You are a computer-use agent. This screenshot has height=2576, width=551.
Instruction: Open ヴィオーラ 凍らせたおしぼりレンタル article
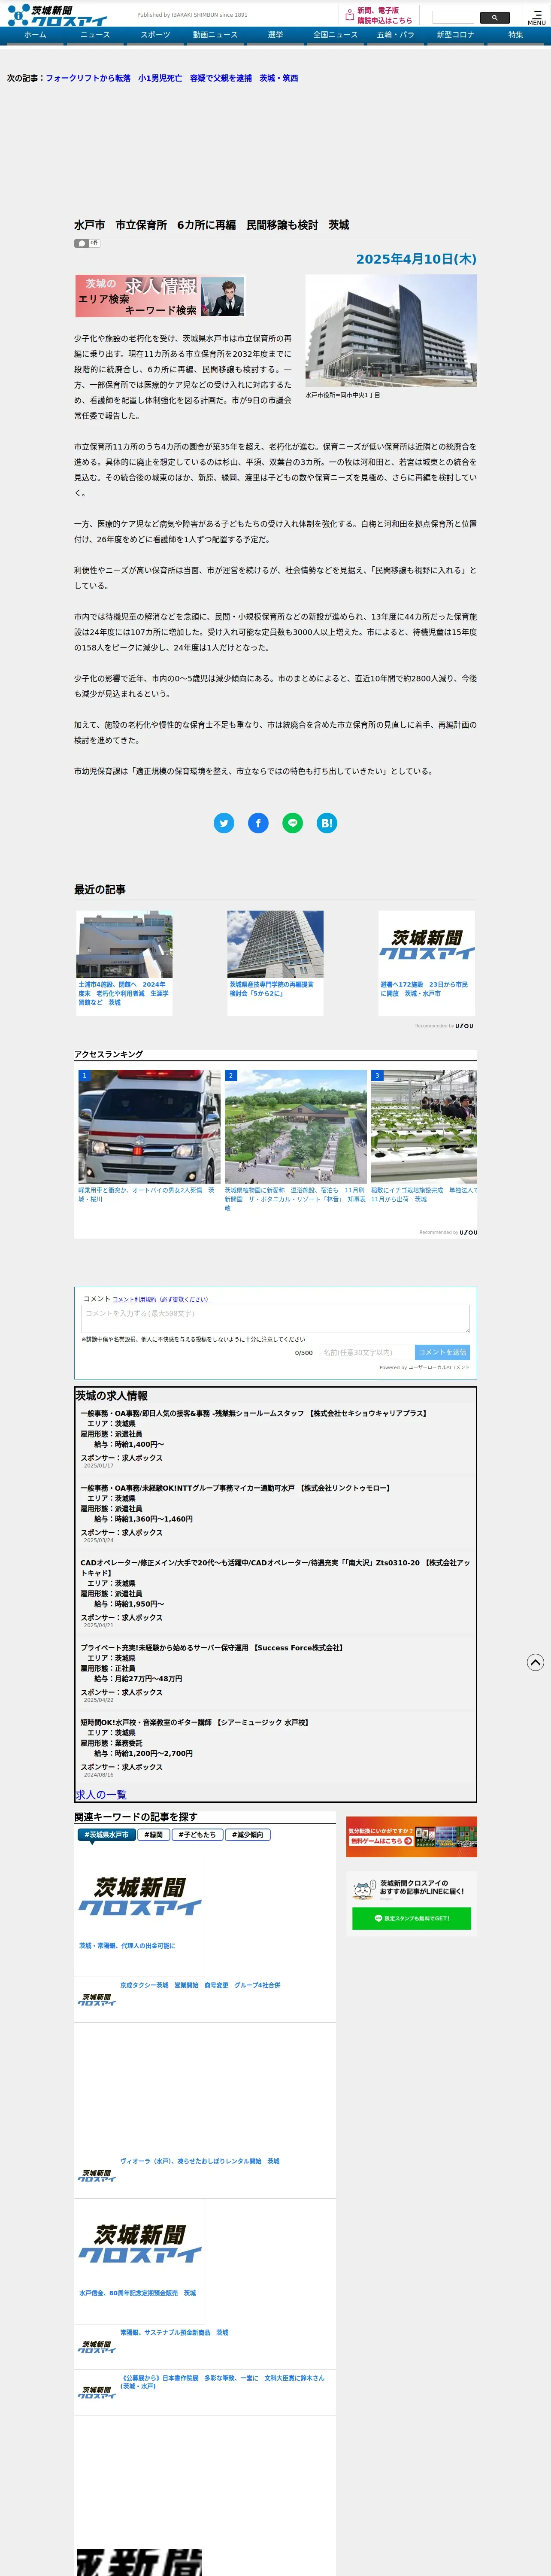point(200,2161)
